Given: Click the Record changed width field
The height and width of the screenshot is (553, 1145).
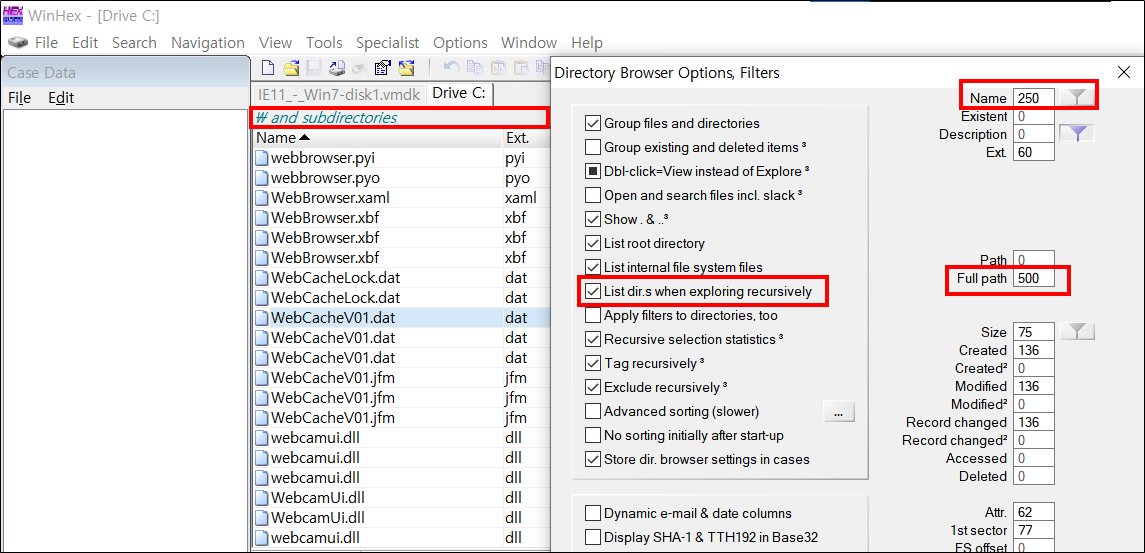Looking at the screenshot, I should pyautogui.click(x=1034, y=422).
